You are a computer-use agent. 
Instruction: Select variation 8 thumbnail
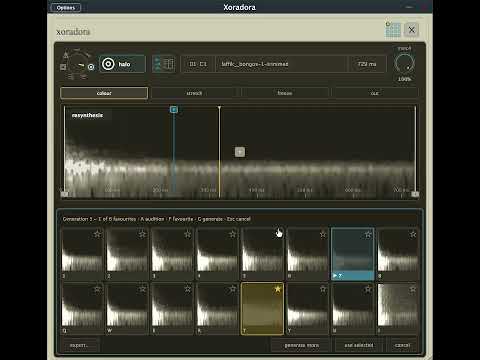point(398,254)
